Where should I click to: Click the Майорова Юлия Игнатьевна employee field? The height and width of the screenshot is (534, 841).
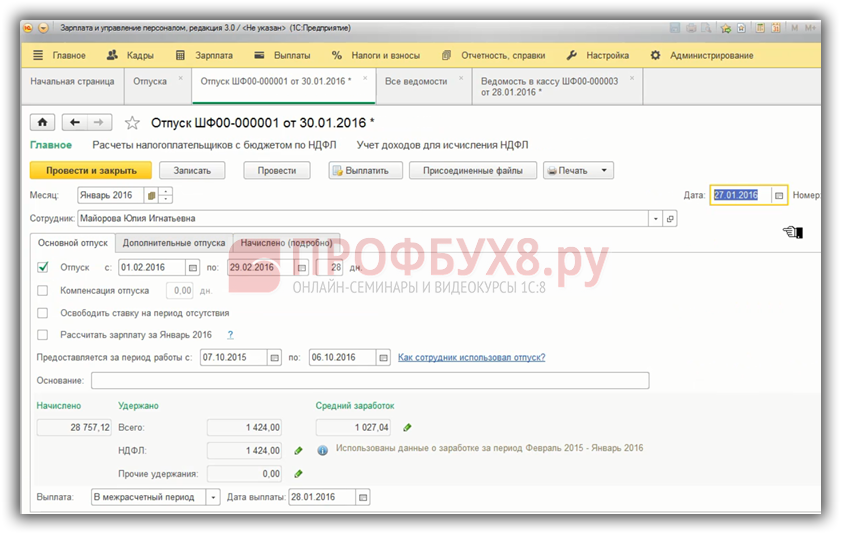pyautogui.click(x=363, y=219)
